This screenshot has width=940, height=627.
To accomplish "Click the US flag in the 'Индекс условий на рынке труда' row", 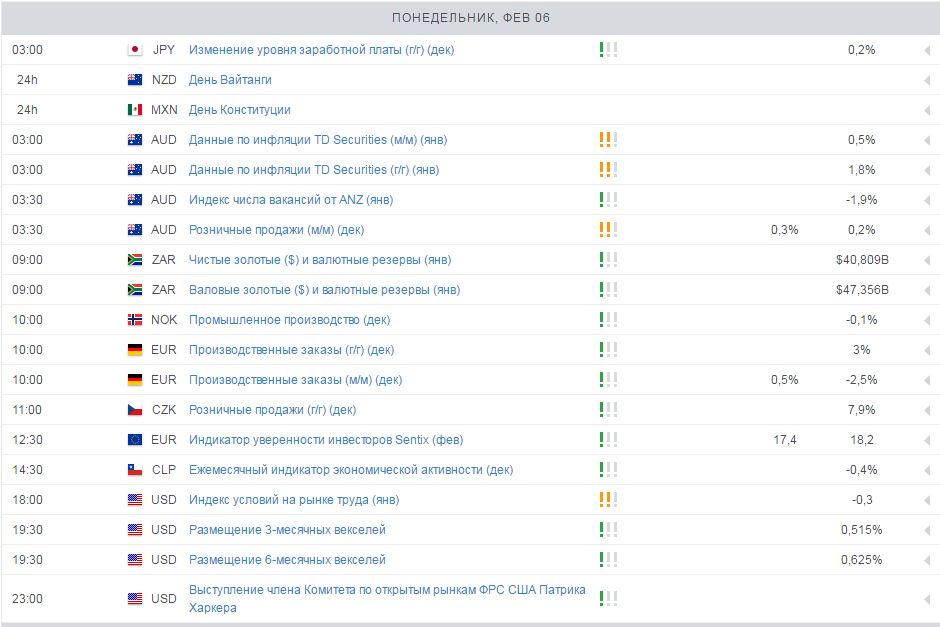I will (x=135, y=499).
